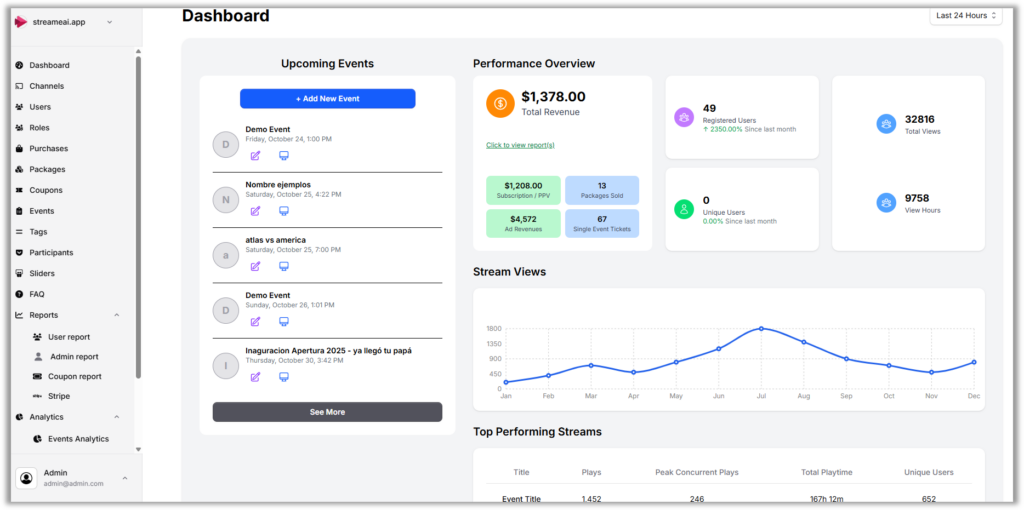The width and height of the screenshot is (1024, 510).
Task: Click the green Unique Users icon
Action: 684,209
